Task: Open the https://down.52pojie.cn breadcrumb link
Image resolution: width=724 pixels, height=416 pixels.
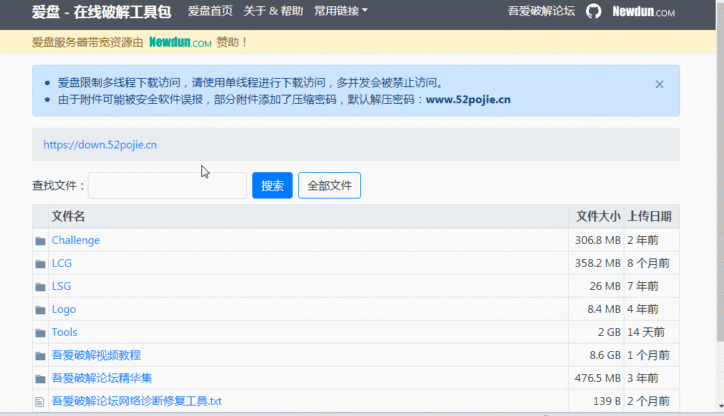Action: (100, 144)
